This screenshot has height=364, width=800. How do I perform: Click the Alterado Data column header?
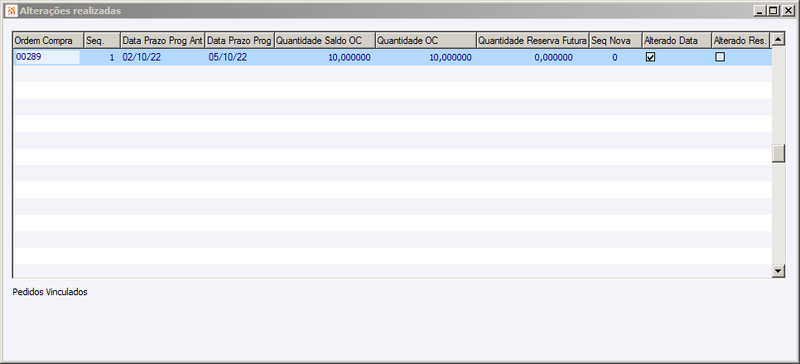[x=677, y=41]
